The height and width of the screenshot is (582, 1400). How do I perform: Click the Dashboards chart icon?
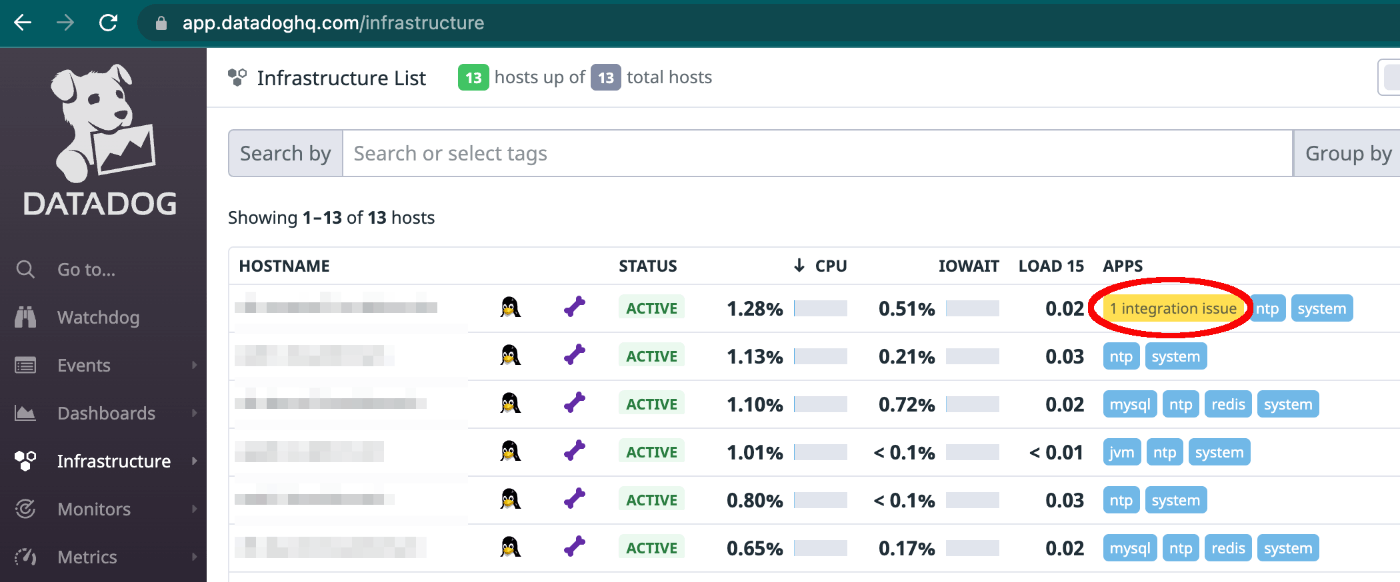(x=26, y=413)
